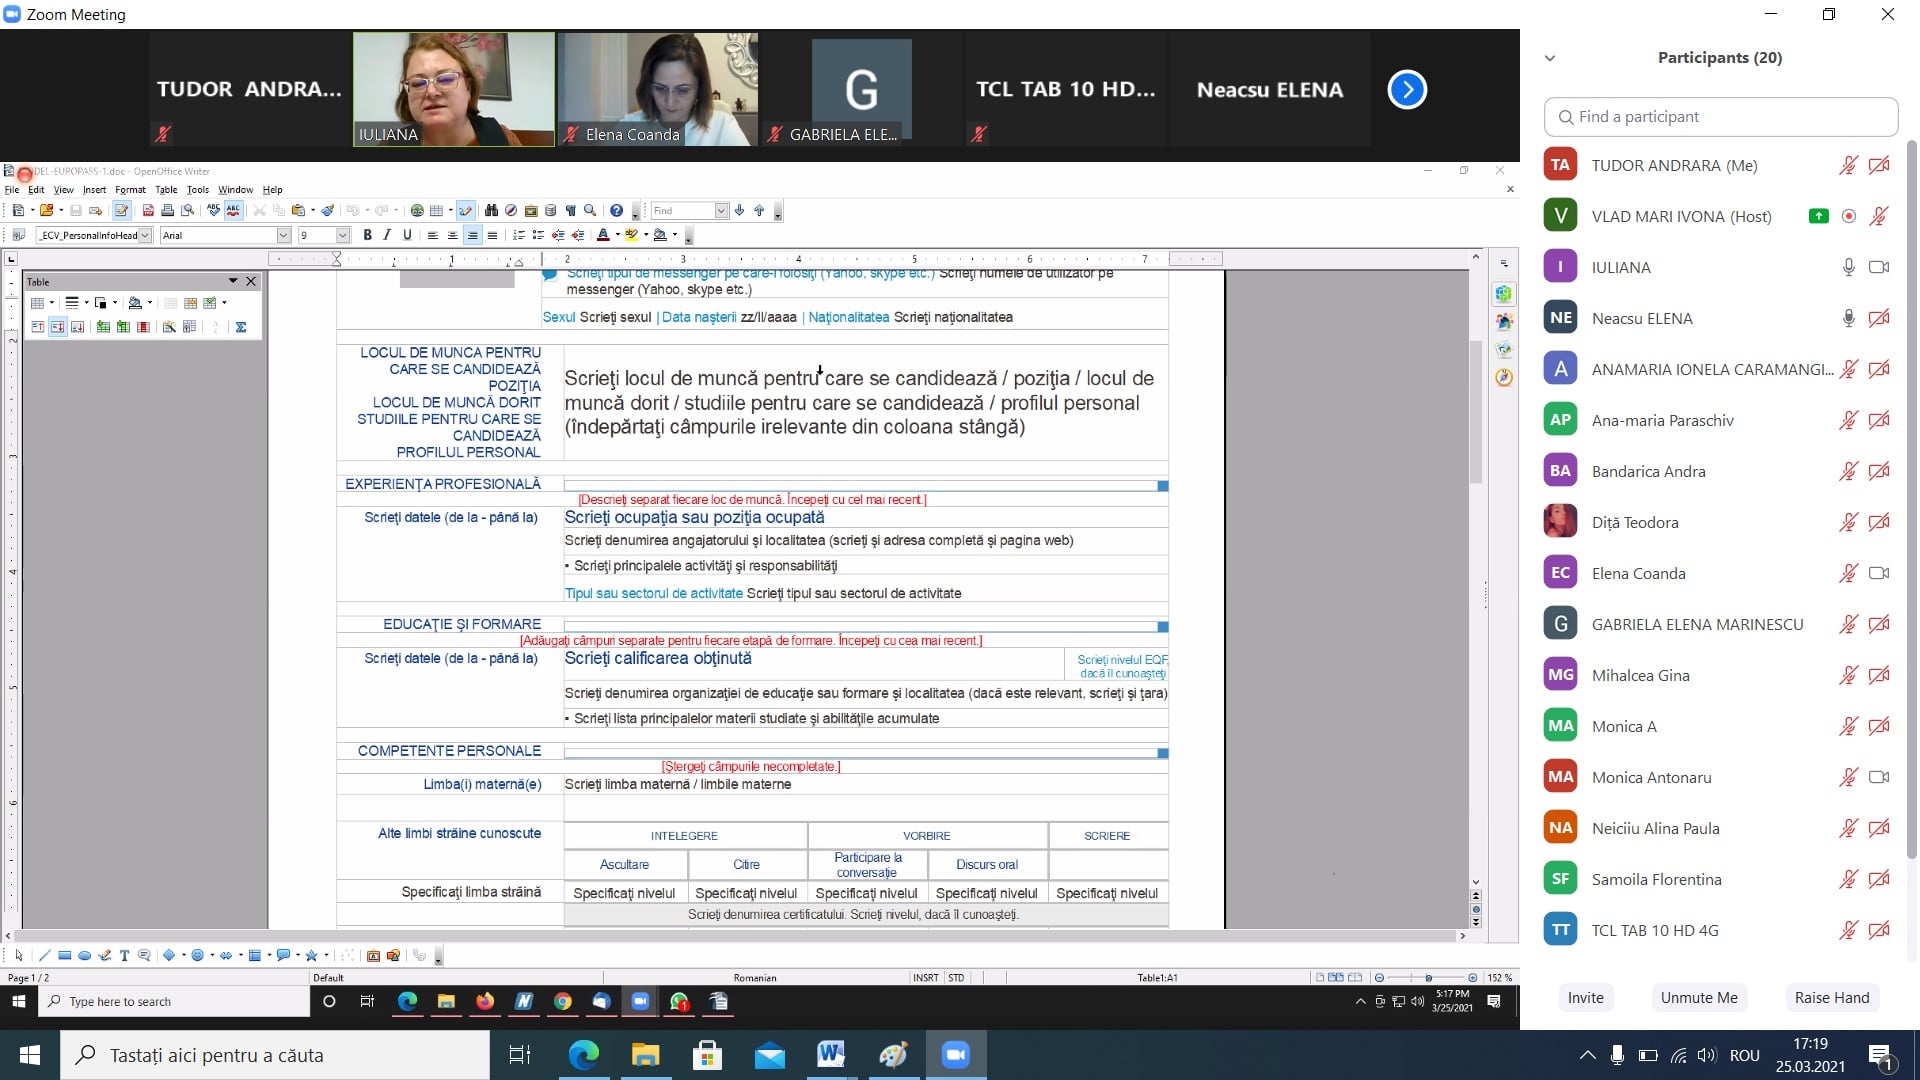The image size is (1920, 1080).
Task: Click the Zoom app icon in taskbar
Action: tap(956, 1055)
